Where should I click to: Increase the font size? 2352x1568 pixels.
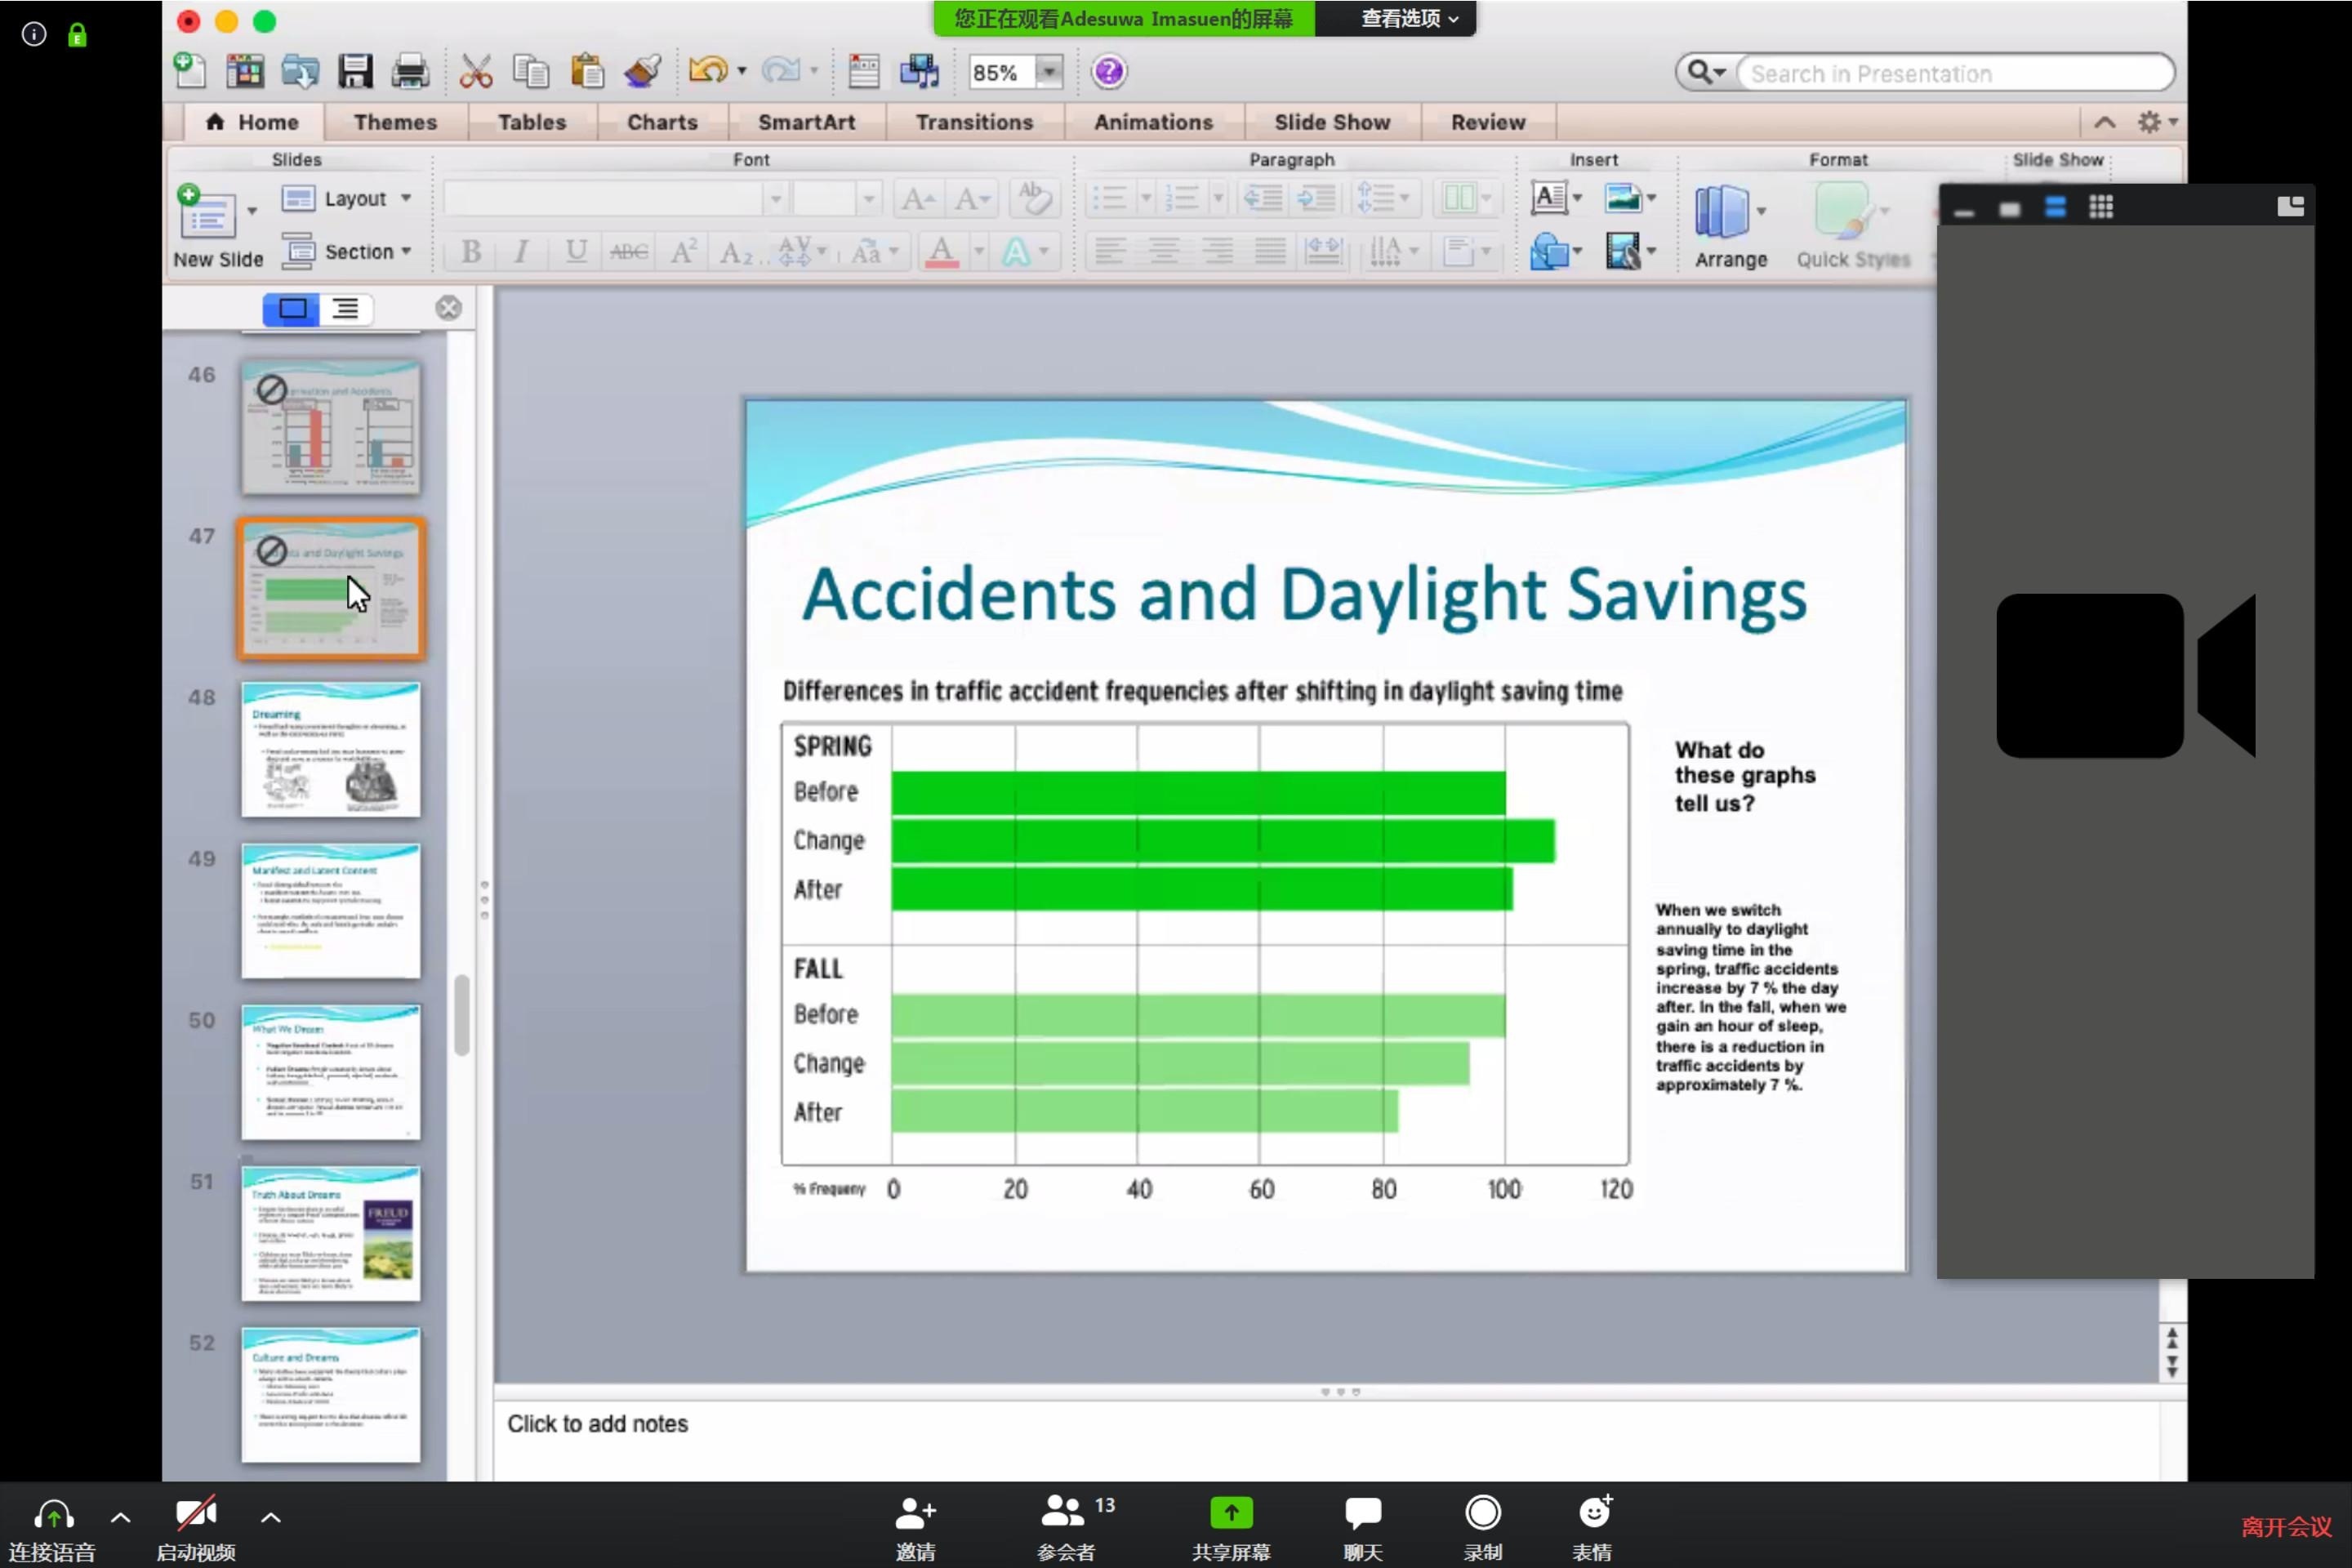coord(918,198)
